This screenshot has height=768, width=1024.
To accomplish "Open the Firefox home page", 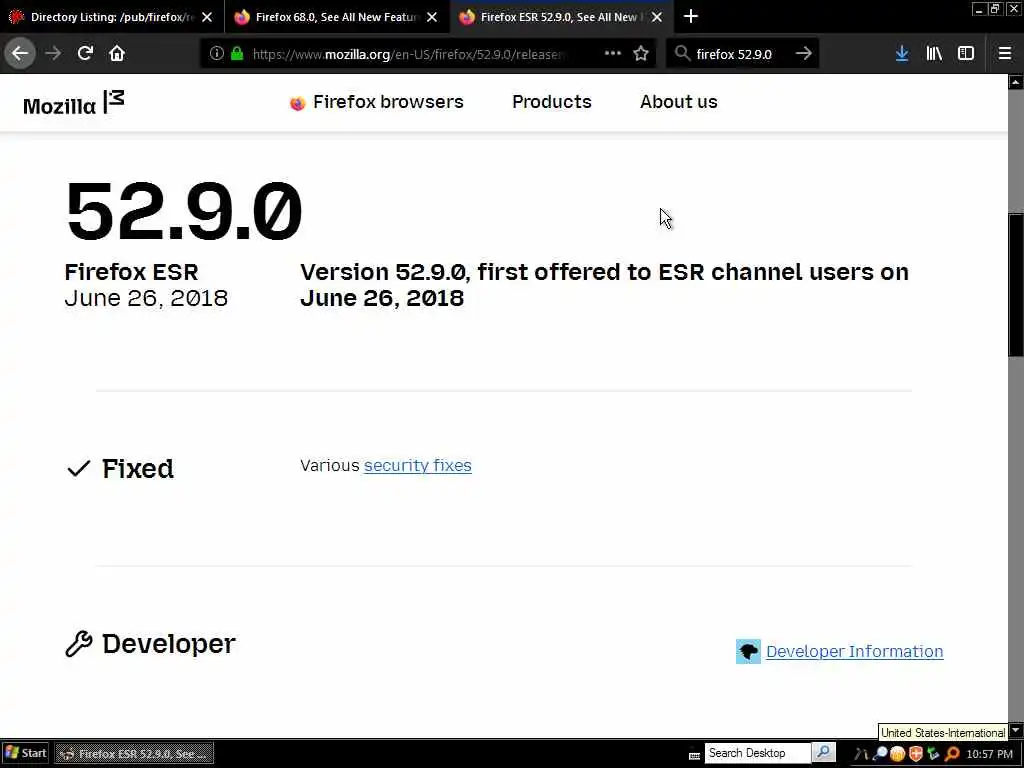I will click(117, 54).
